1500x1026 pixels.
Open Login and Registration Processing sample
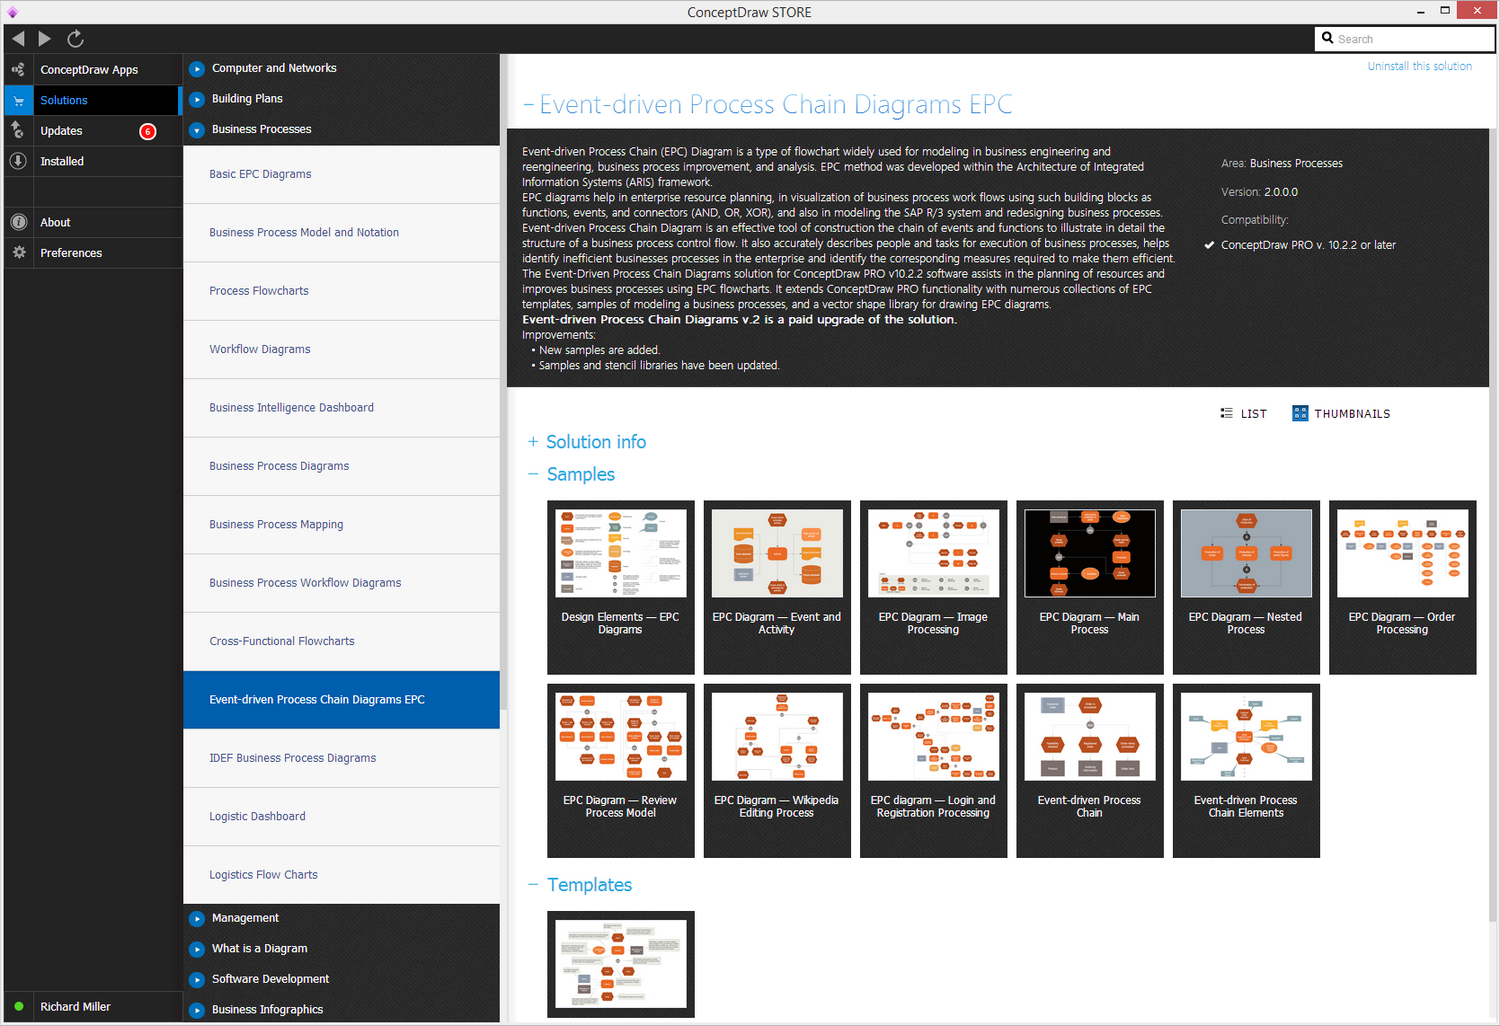pyautogui.click(x=933, y=771)
